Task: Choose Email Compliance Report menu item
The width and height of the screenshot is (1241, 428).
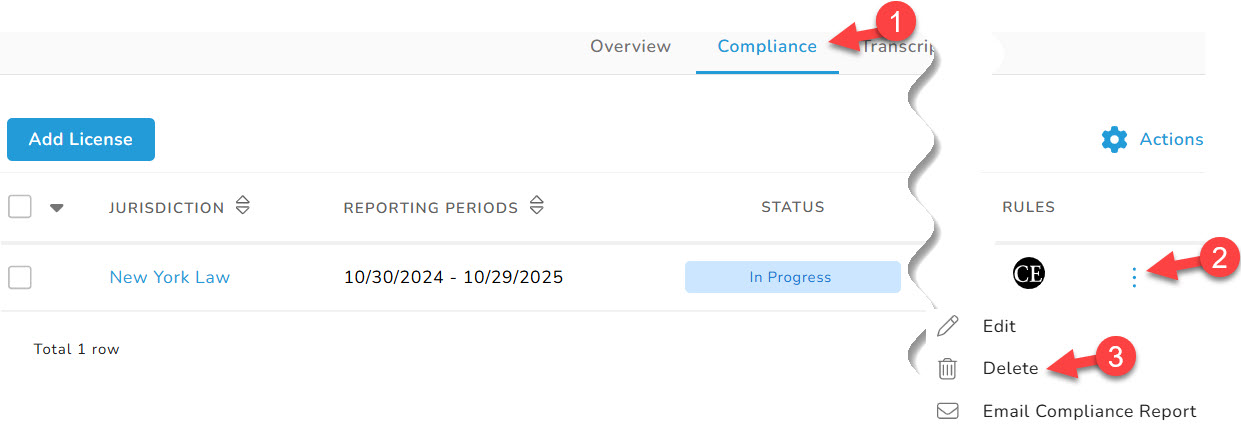Action: point(1089,411)
